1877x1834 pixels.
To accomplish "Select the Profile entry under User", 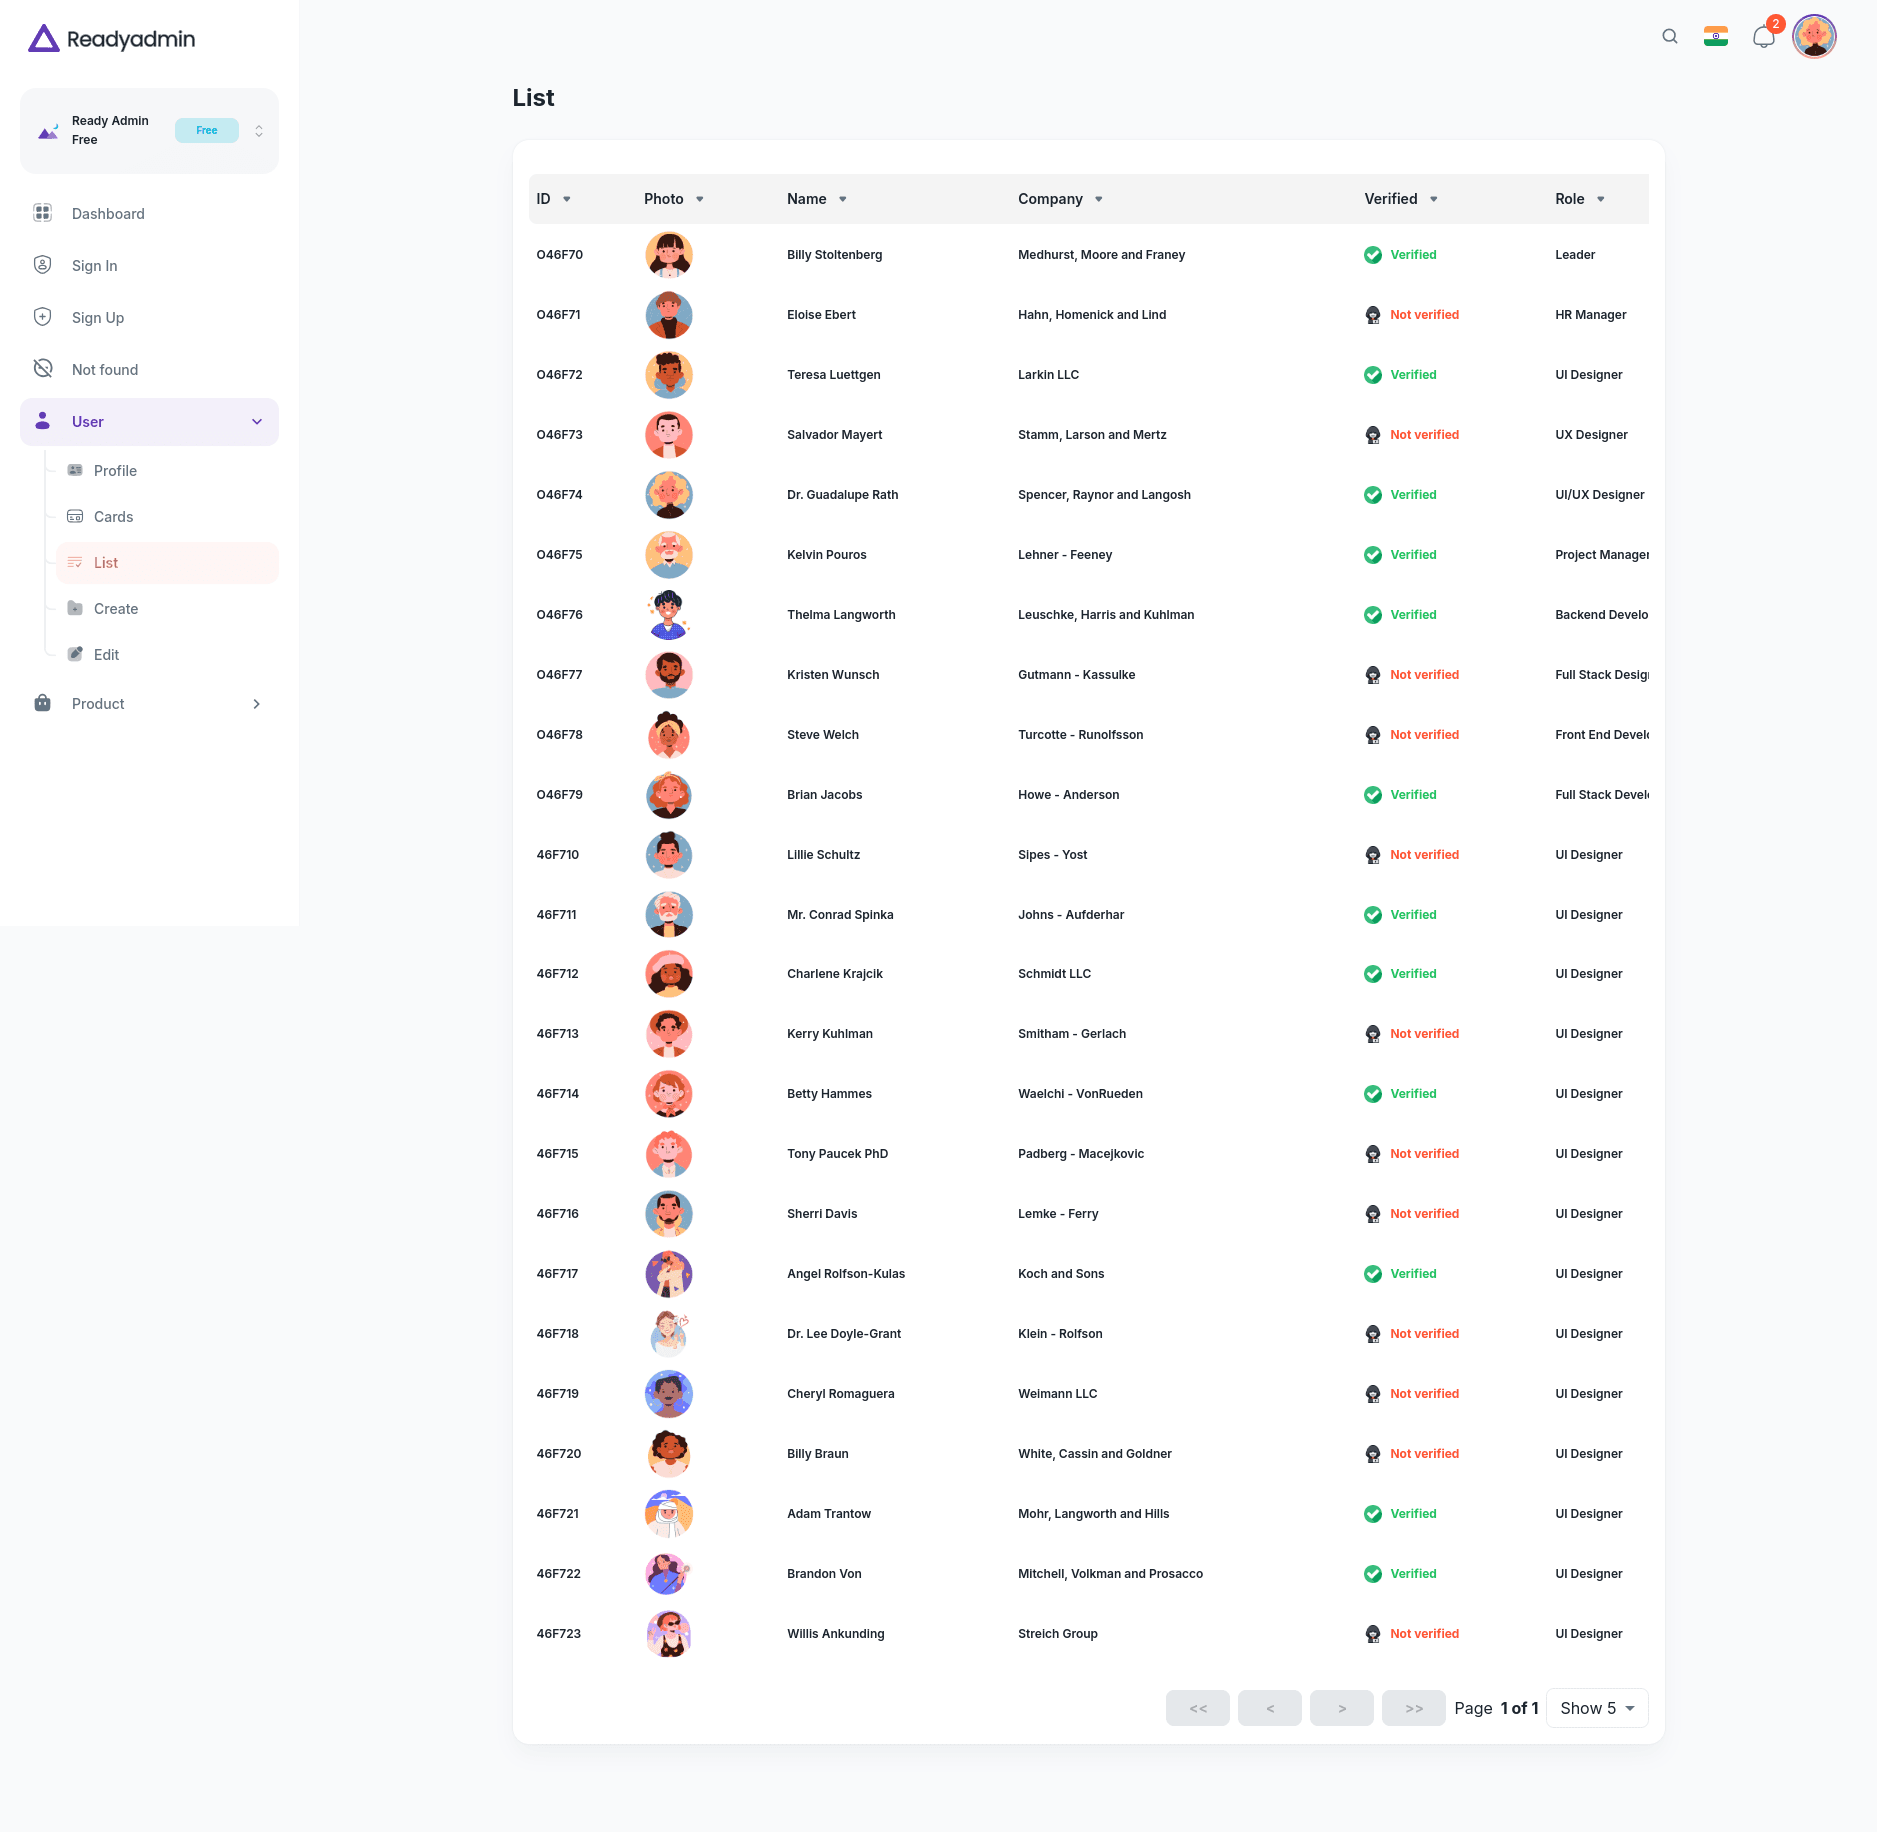I will pos(115,470).
